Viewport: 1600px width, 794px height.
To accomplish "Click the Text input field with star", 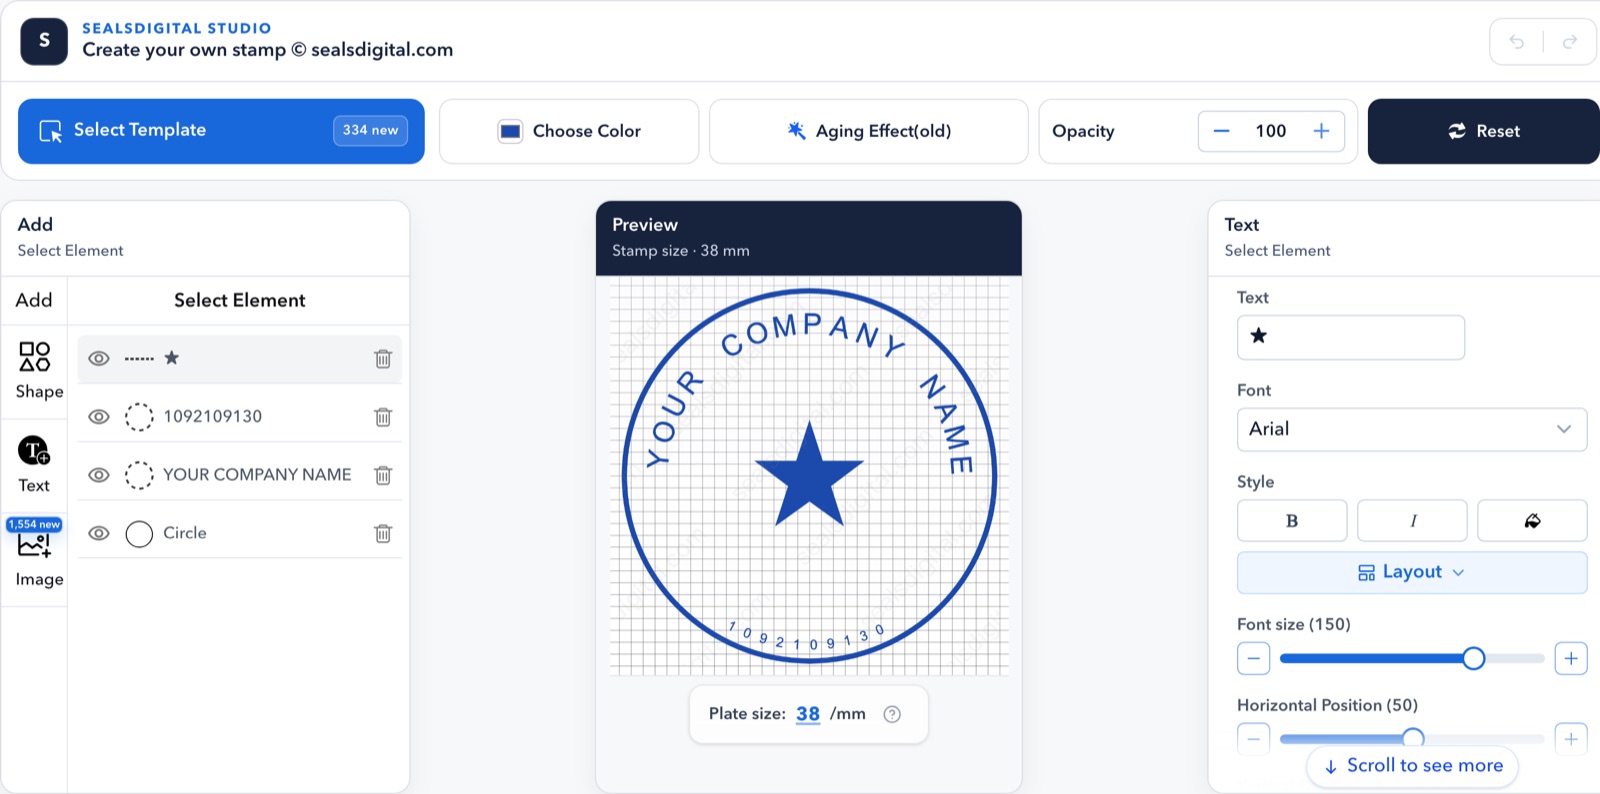I will (1351, 337).
